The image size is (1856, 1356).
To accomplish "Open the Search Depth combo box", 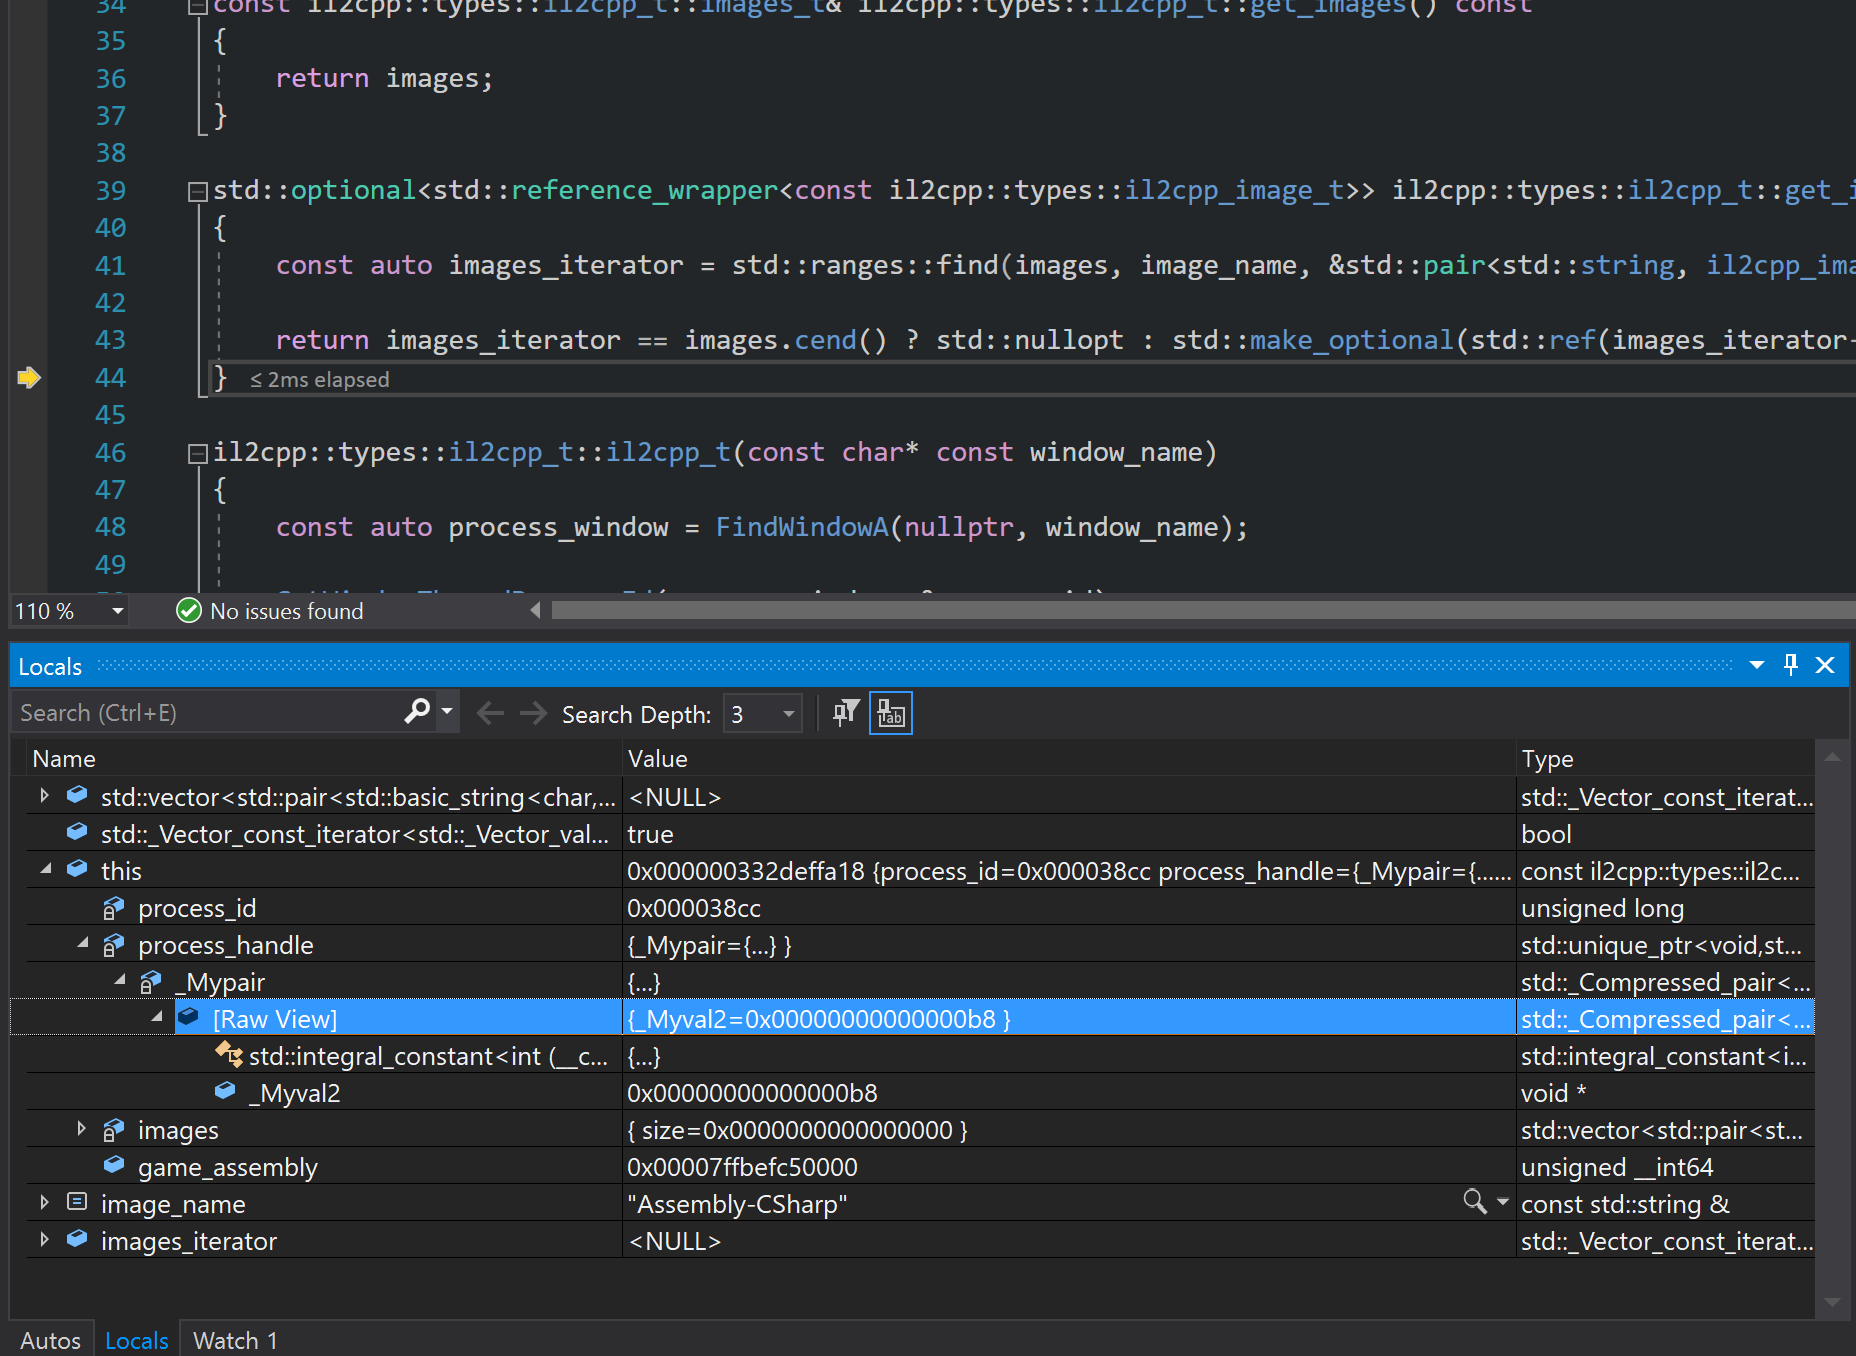I will point(763,714).
